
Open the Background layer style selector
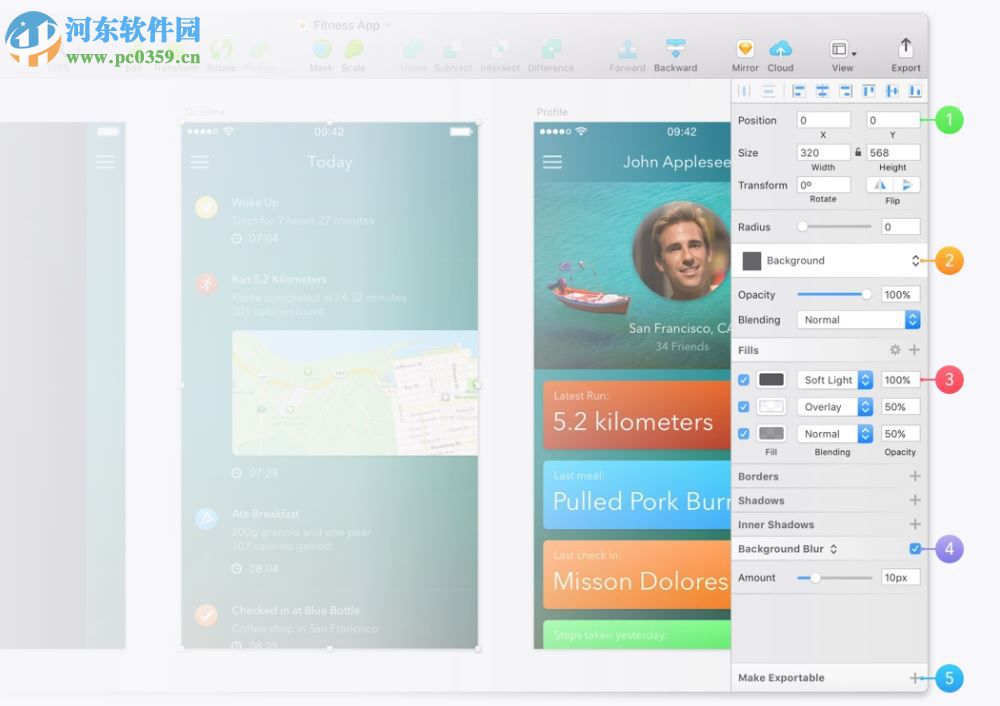click(x=828, y=260)
